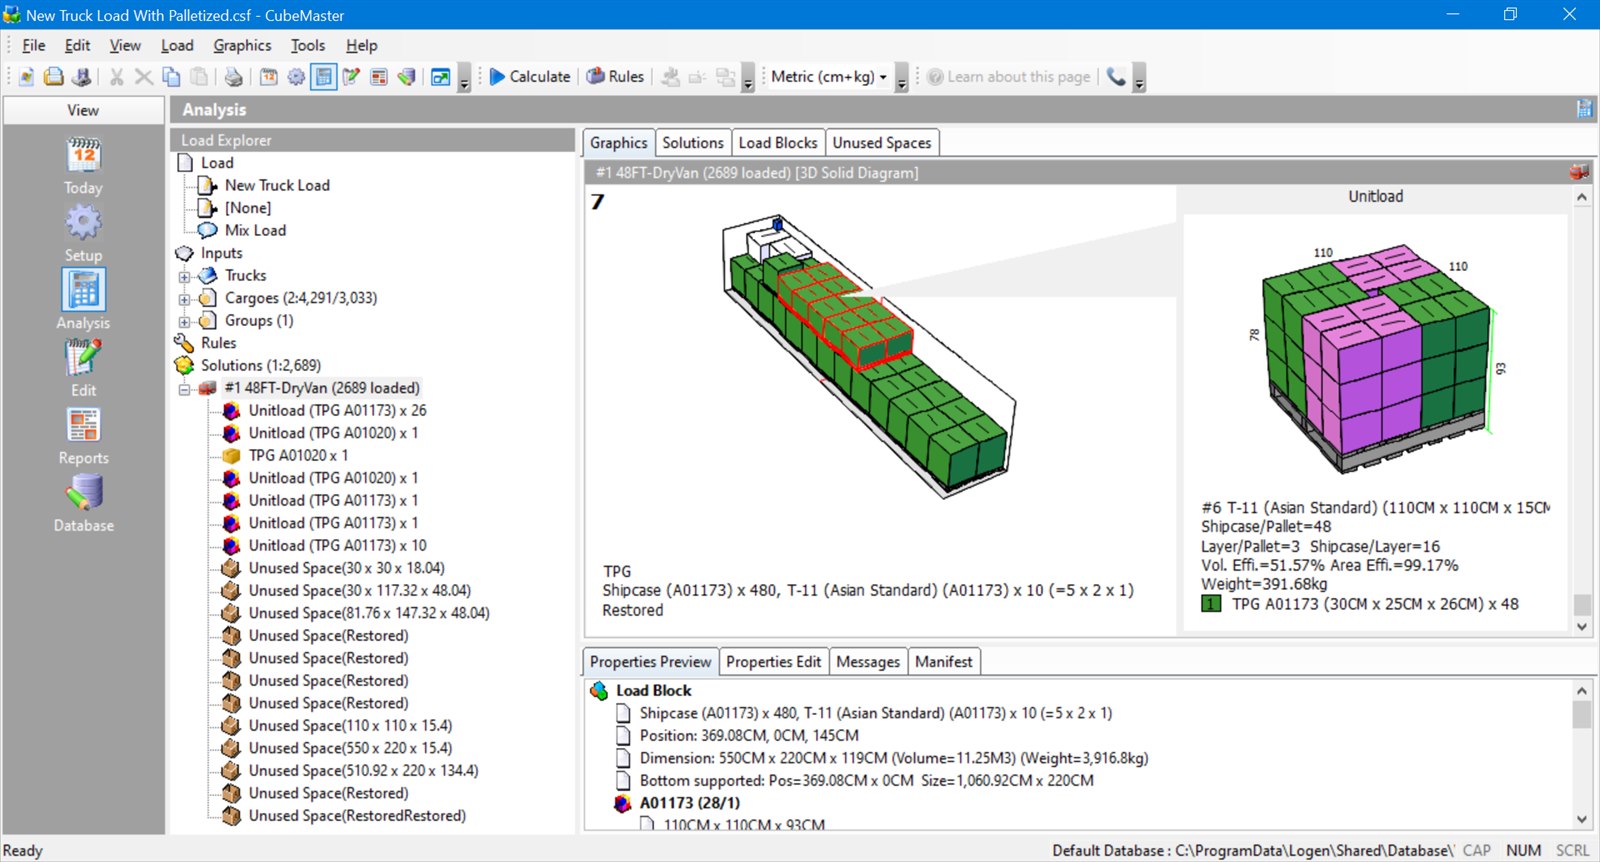Click the Reports toolbar icon
Viewport: 1600px width, 862px height.
coord(379,77)
